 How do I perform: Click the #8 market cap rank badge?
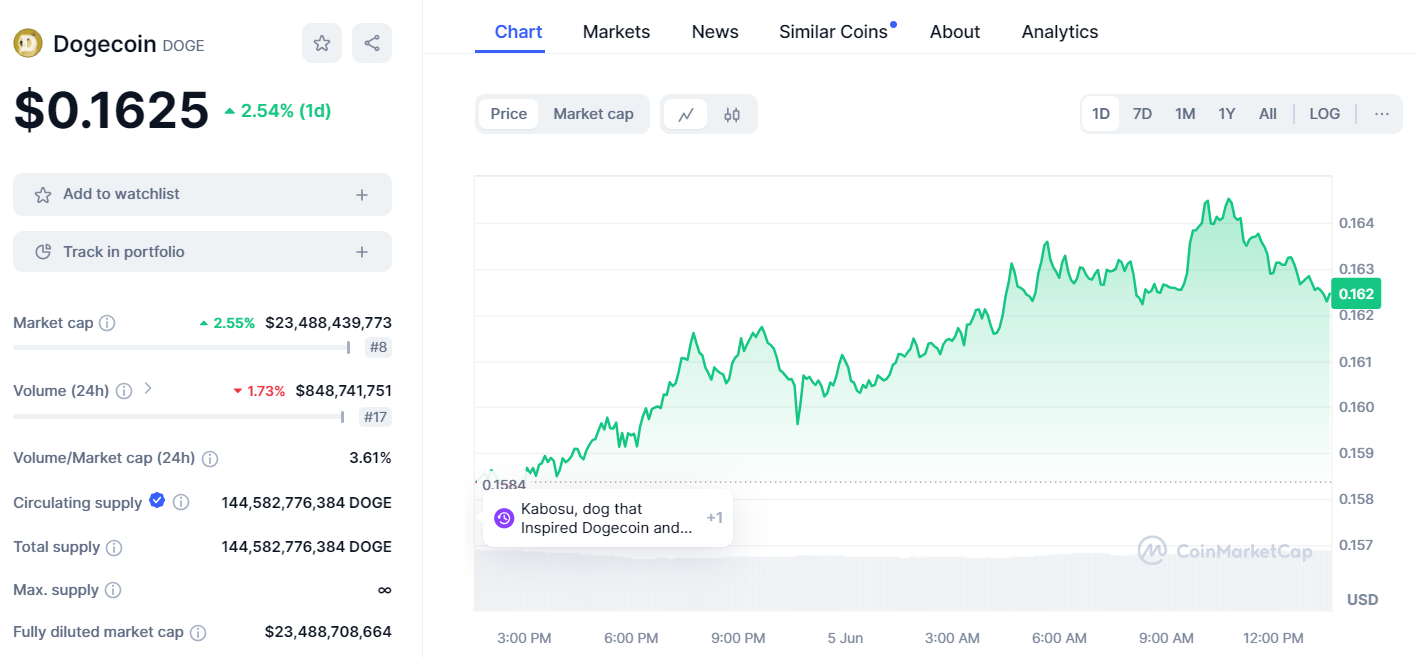pos(378,348)
